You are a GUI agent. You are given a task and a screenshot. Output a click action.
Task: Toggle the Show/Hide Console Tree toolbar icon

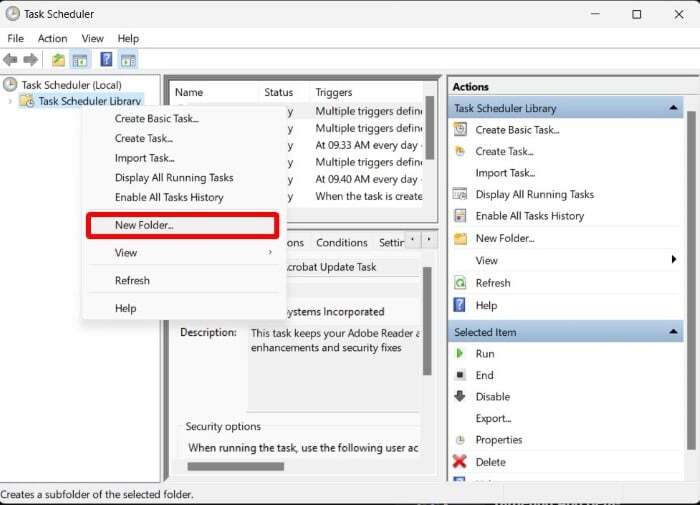click(x=80, y=60)
